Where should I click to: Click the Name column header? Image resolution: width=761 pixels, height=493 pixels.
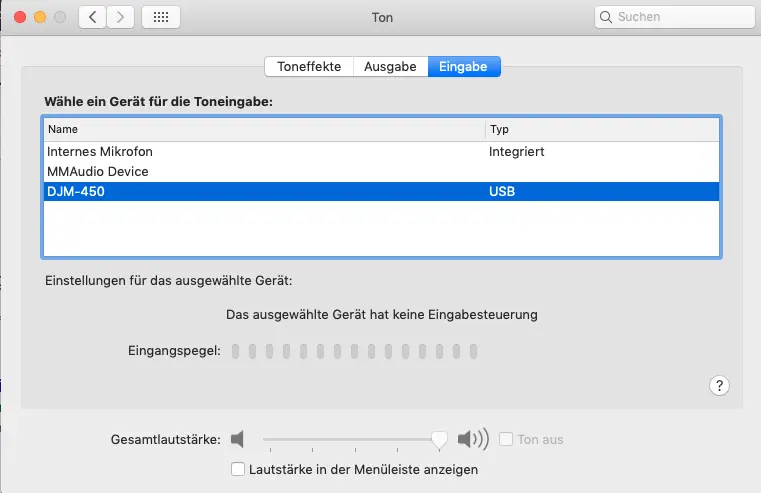[x=63, y=130]
